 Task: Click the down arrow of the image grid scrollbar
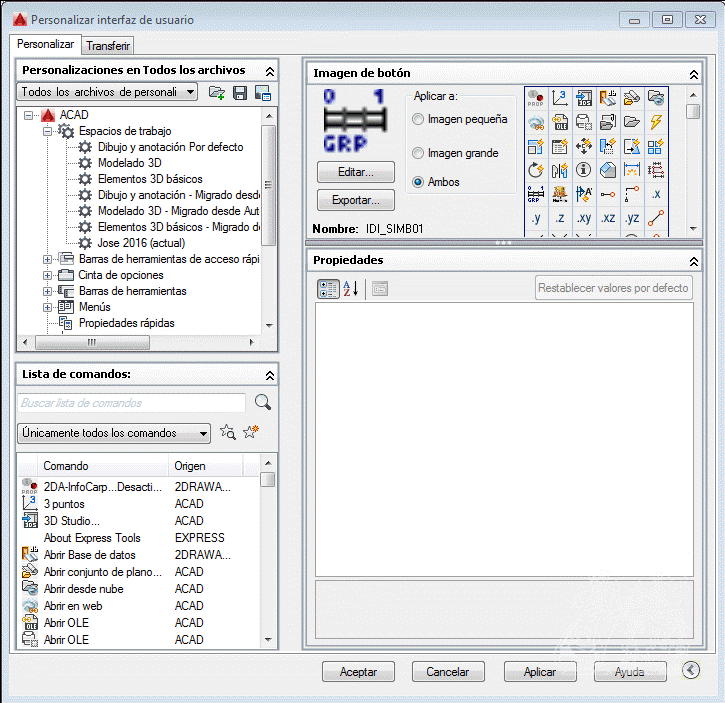coord(693,228)
